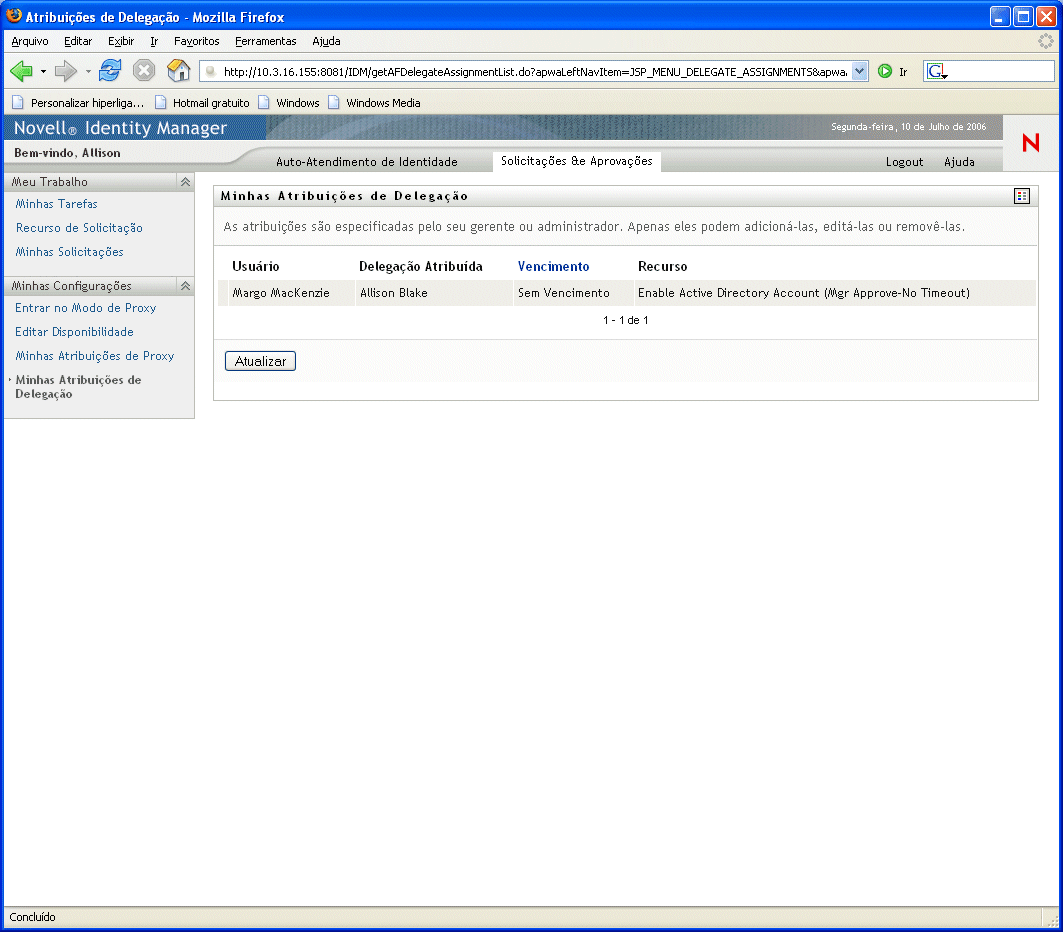Image resolution: width=1063 pixels, height=932 pixels.
Task: Click the display options icon in the panel header
Action: pos(1021,196)
